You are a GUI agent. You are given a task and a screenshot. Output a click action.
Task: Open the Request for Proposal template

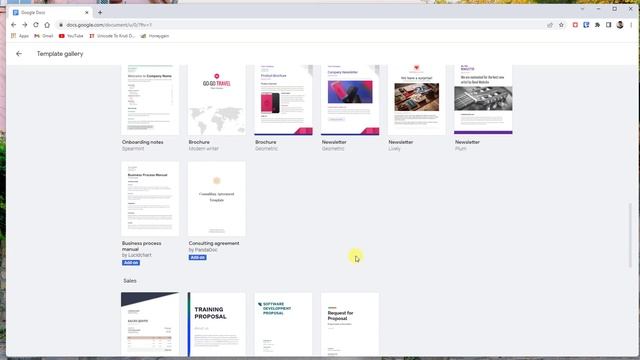pyautogui.click(x=350, y=324)
